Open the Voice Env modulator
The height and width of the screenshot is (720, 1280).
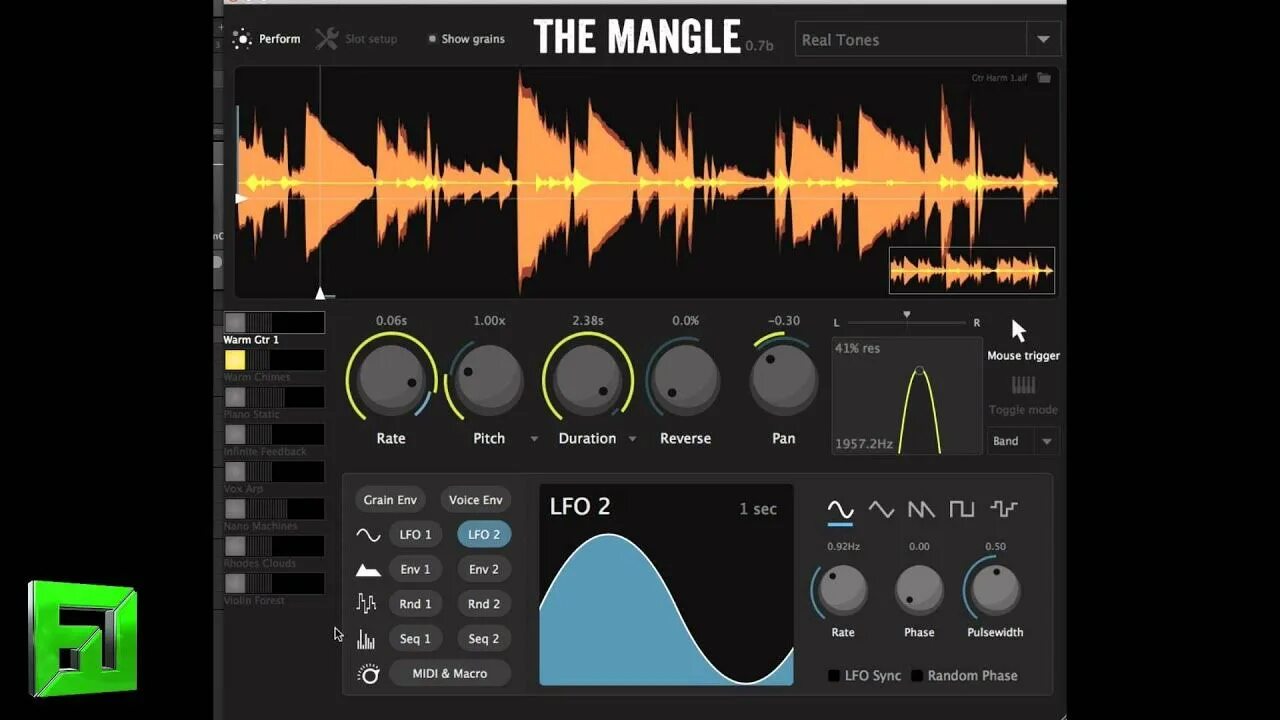click(476, 500)
